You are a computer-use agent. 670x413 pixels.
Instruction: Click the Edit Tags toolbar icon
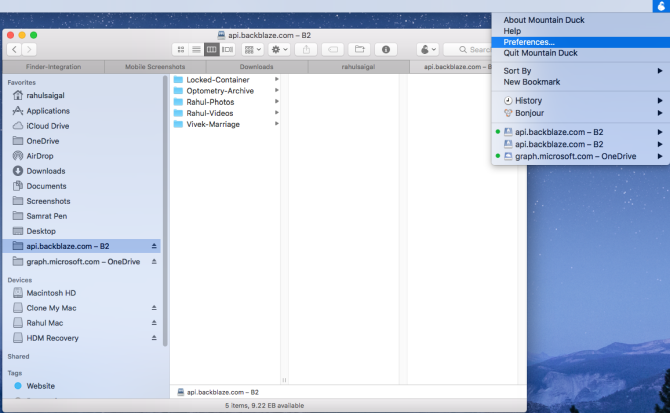tap(333, 48)
